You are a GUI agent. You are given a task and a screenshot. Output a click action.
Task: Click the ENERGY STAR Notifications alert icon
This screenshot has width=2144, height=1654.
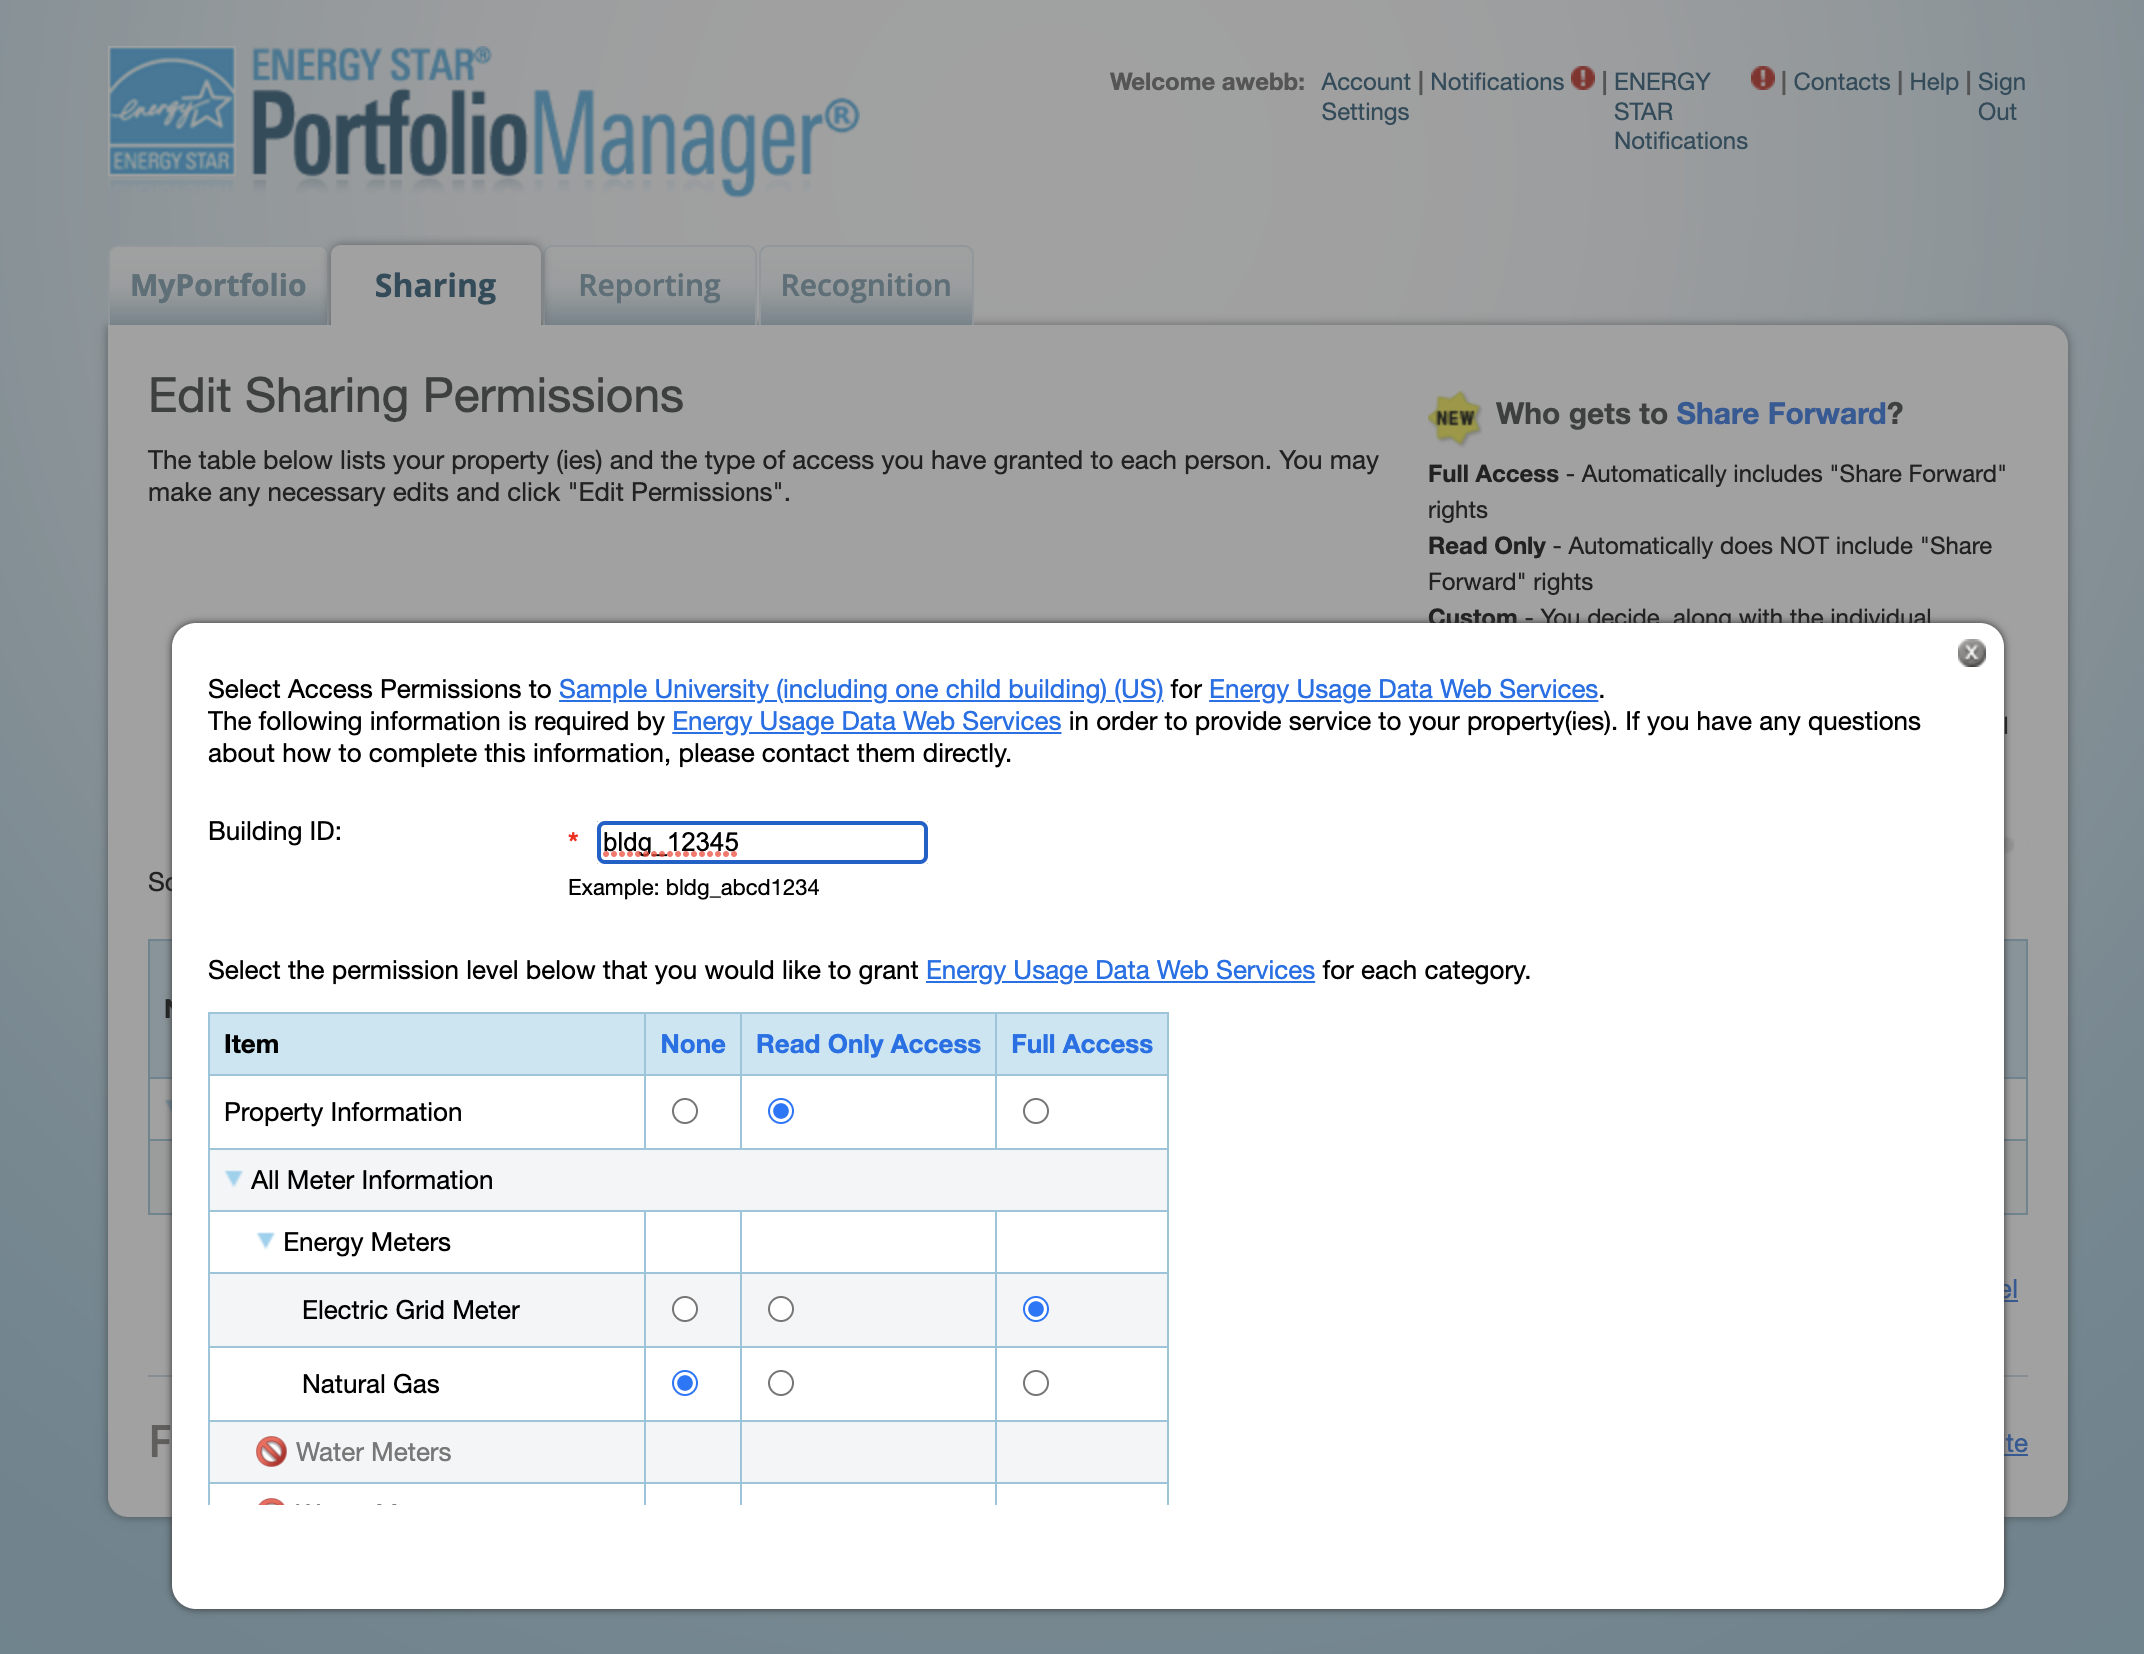pyautogui.click(x=1763, y=78)
